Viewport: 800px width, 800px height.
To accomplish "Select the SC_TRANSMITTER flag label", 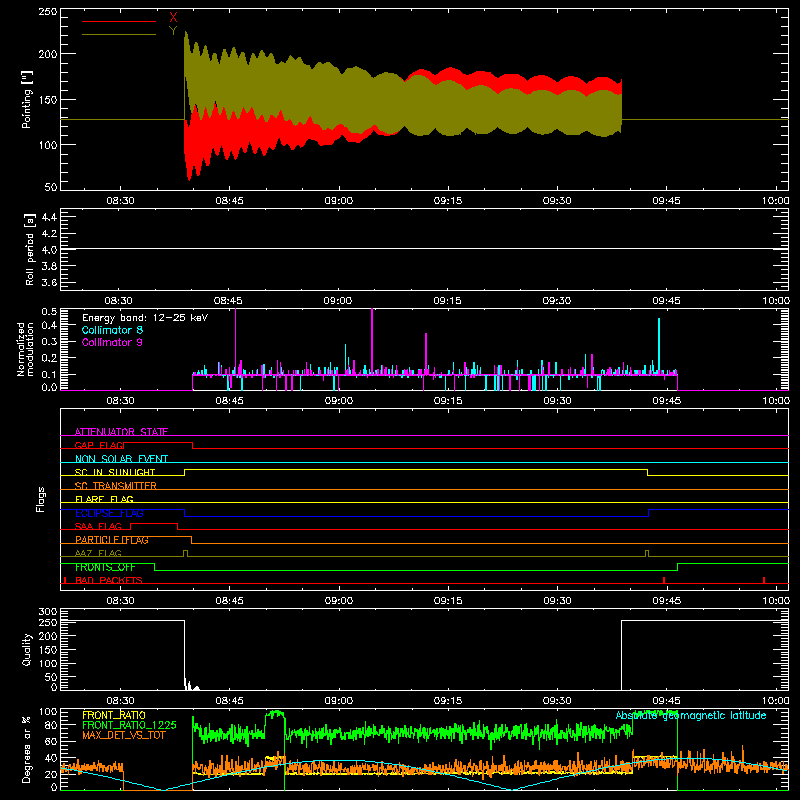I will 116,486.
